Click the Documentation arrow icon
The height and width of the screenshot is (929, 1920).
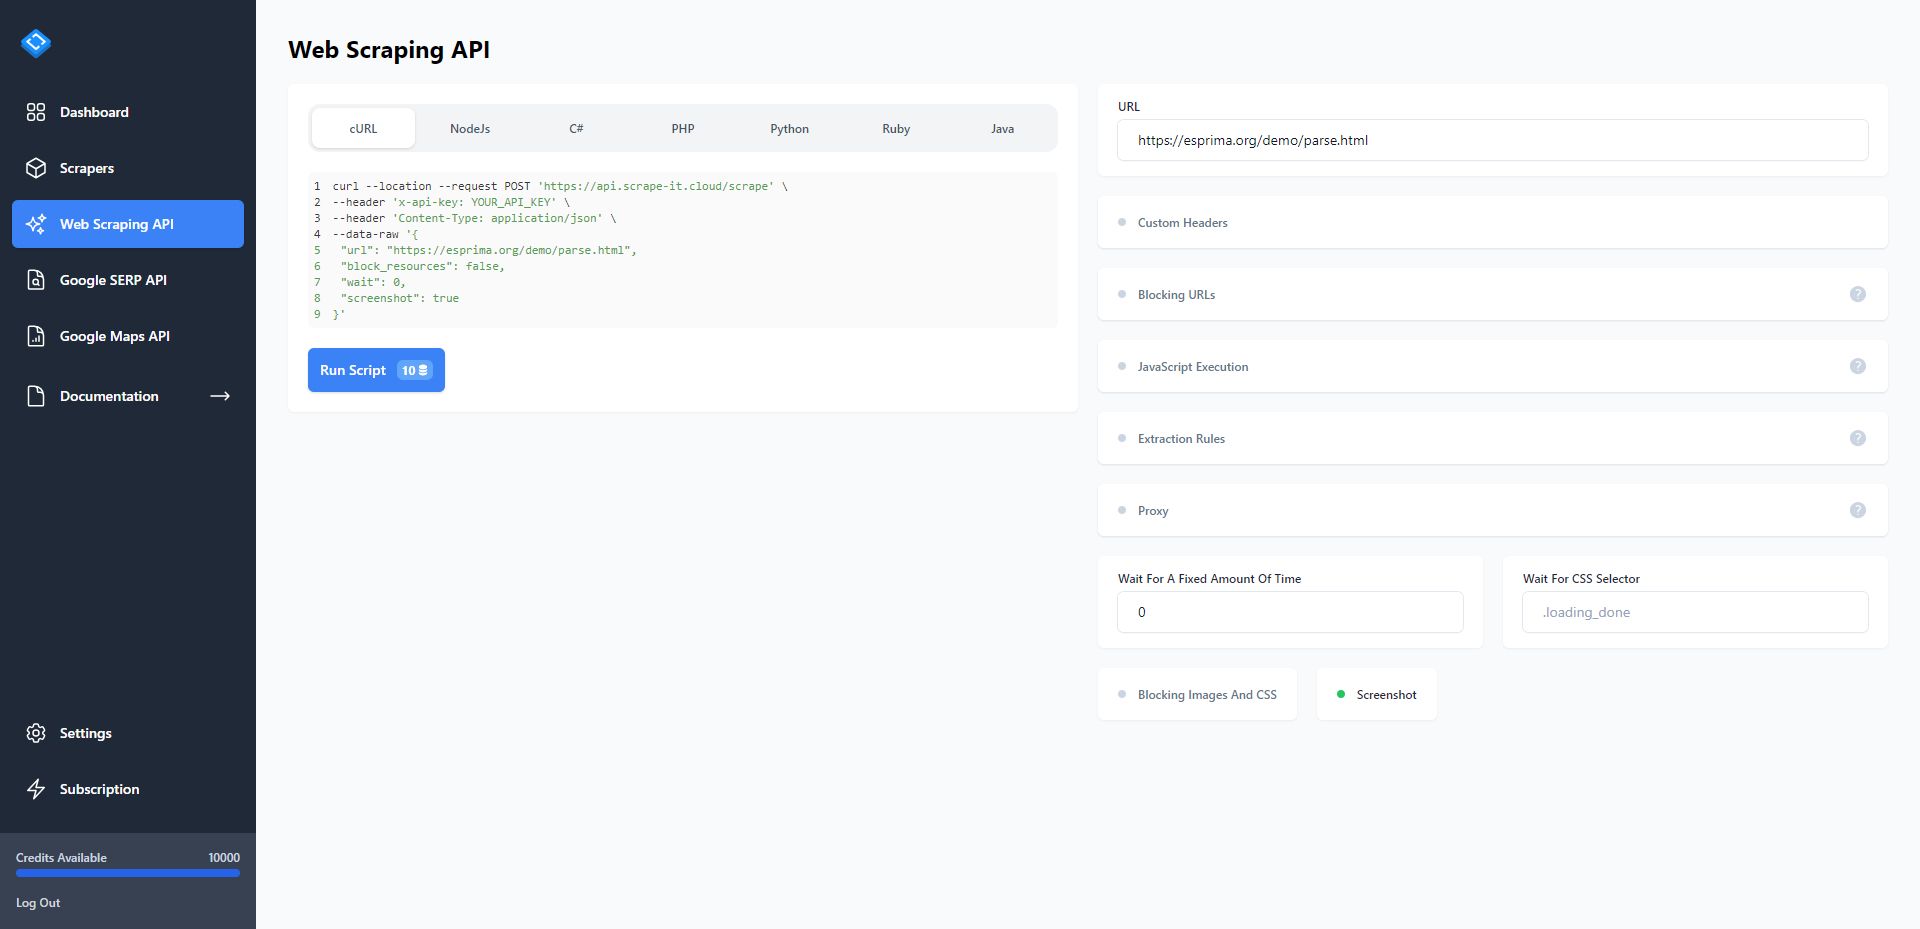tap(219, 396)
